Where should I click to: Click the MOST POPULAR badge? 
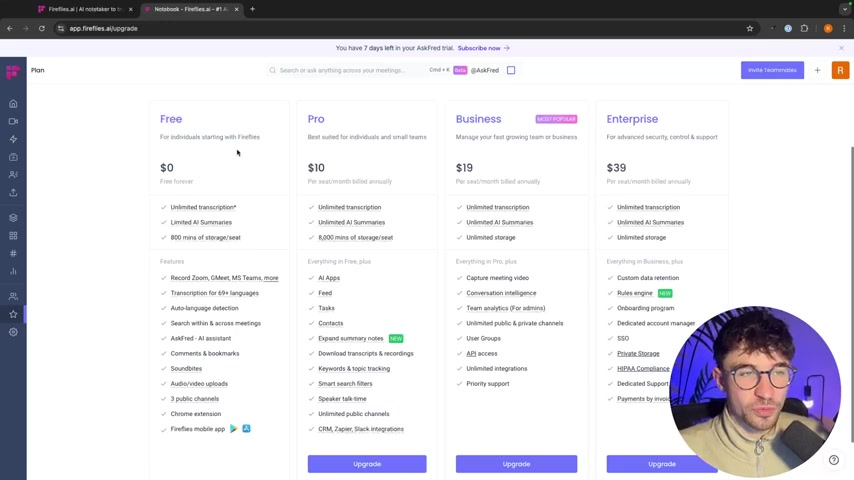(556, 119)
